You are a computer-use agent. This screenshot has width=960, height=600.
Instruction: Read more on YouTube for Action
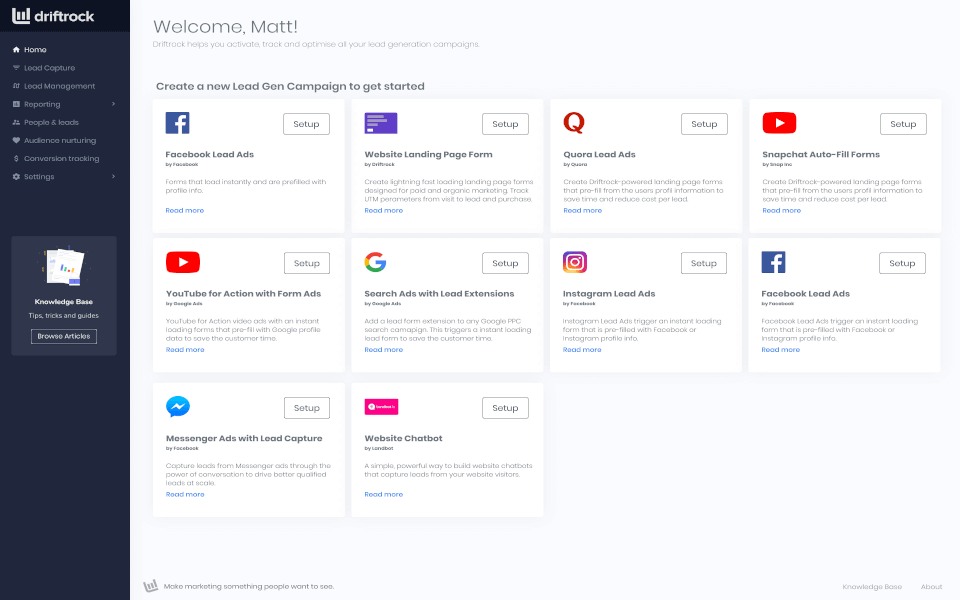coord(186,350)
